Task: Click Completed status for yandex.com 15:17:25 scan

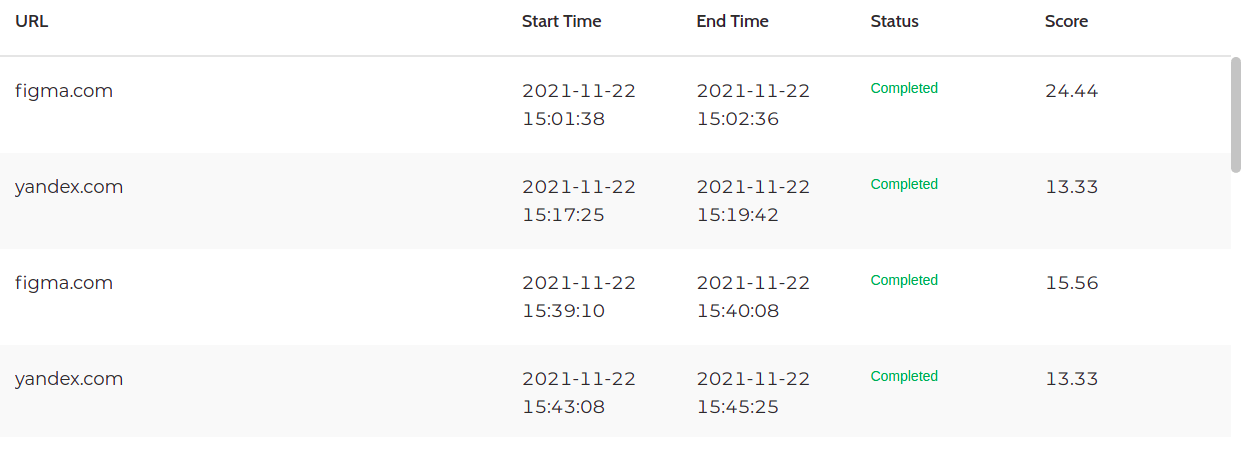Action: click(x=904, y=184)
